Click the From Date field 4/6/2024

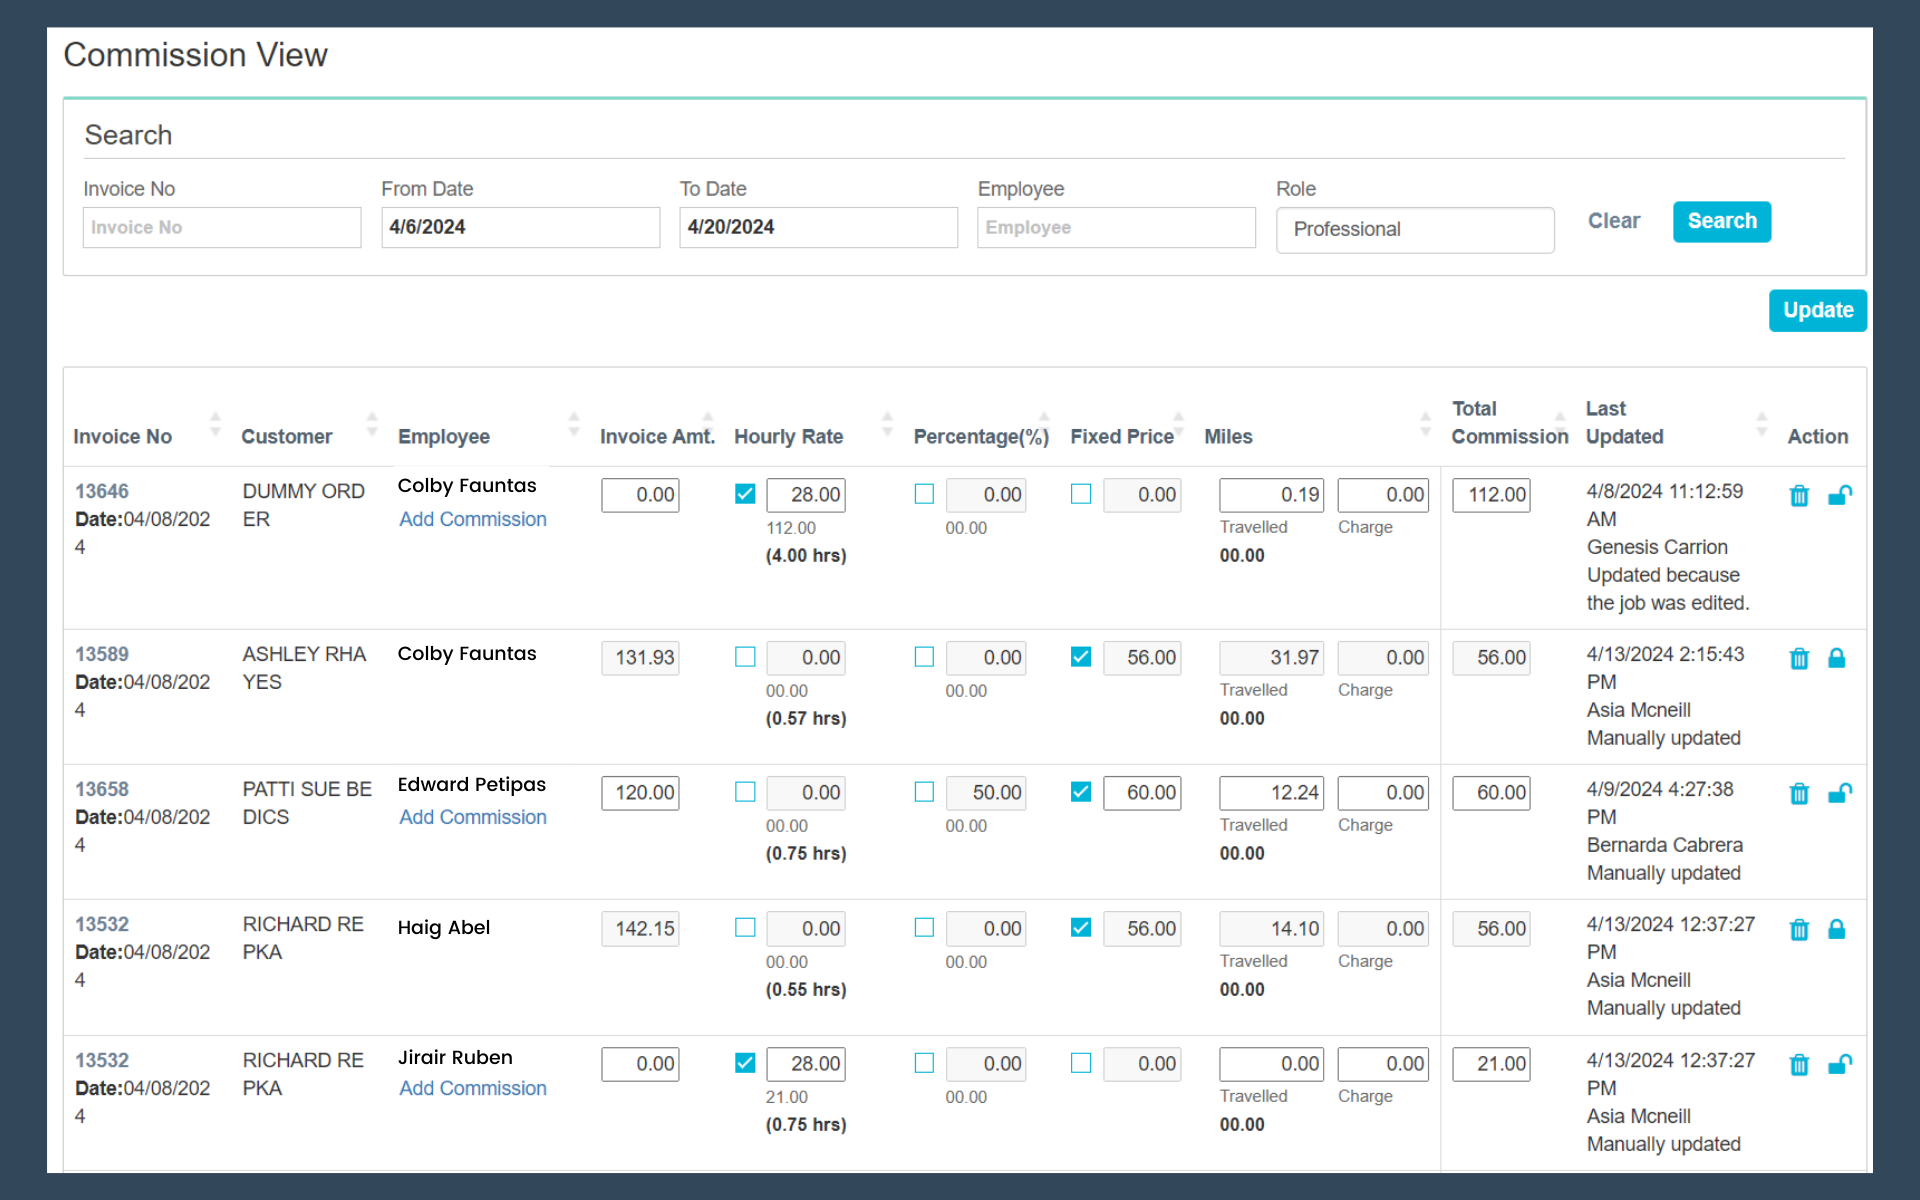coord(520,228)
